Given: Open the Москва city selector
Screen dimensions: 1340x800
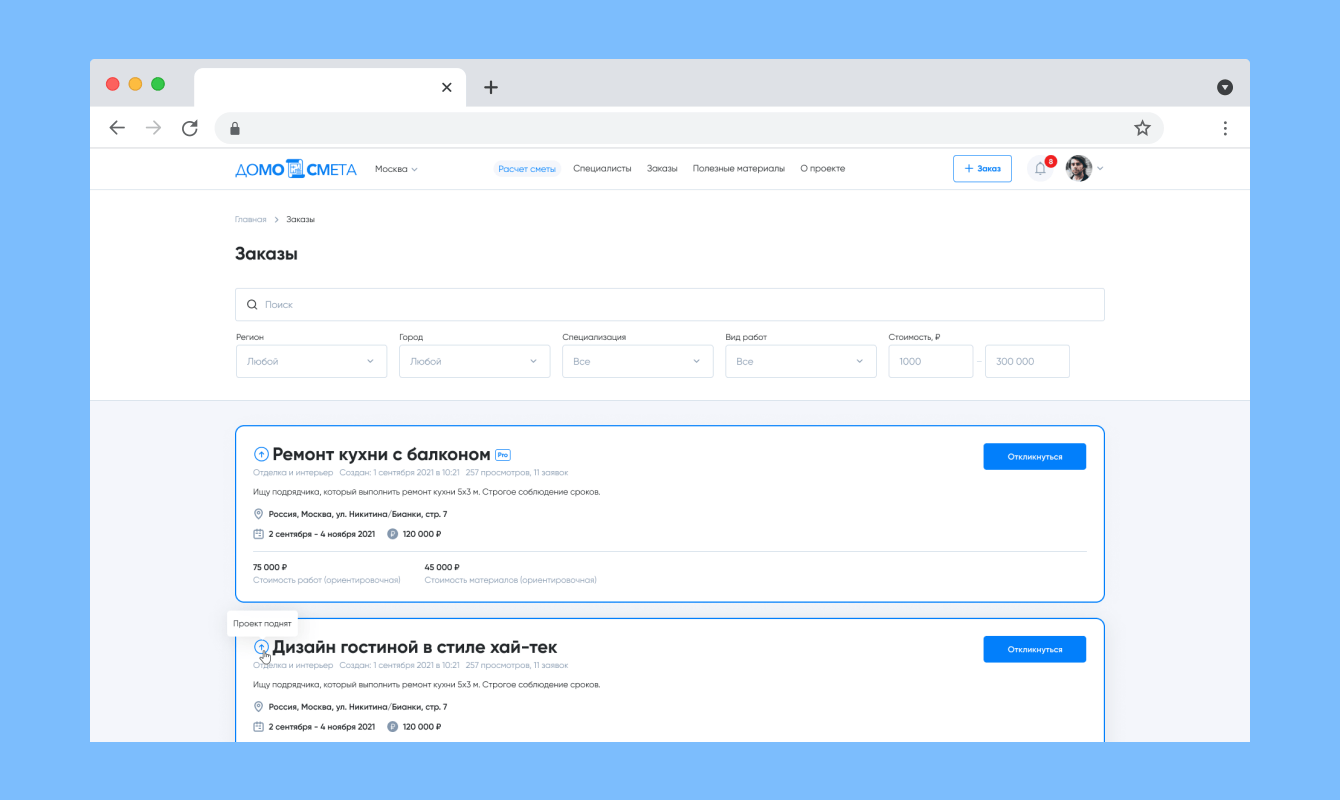Looking at the screenshot, I should 396,169.
